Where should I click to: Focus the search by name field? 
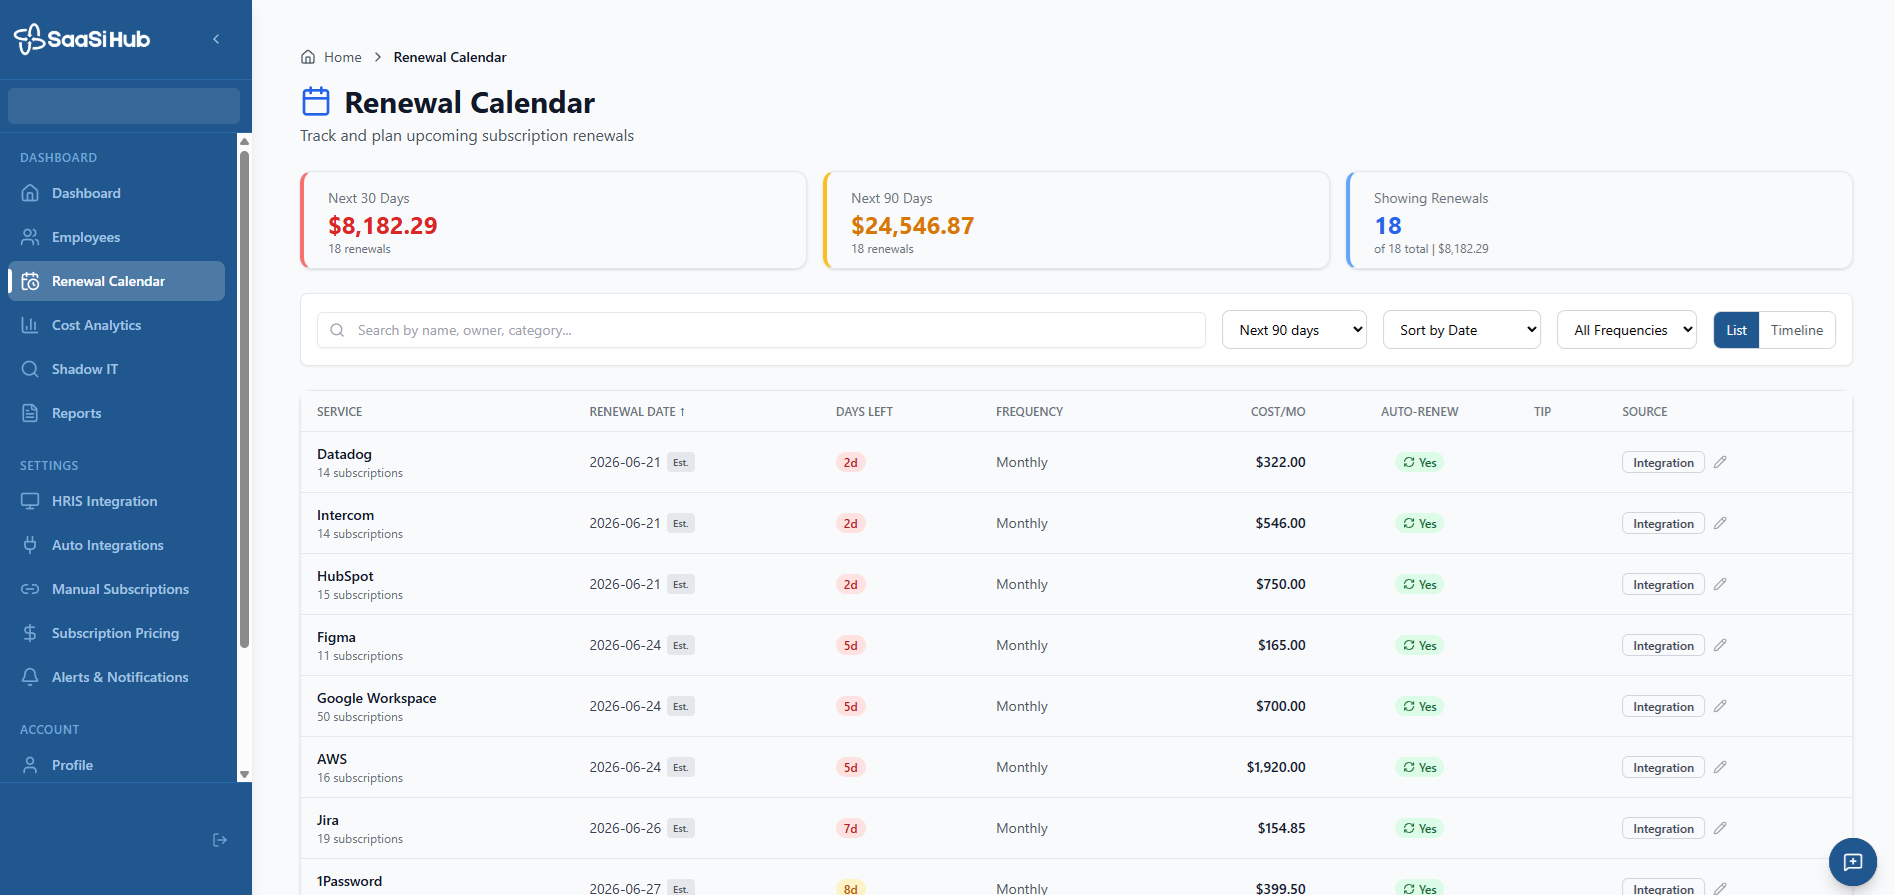click(761, 330)
